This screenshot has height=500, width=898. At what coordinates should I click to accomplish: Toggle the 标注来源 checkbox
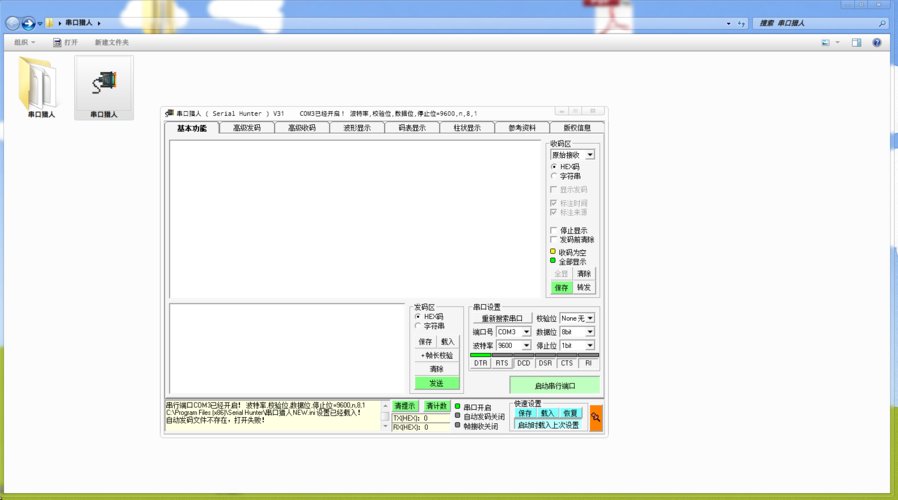tap(553, 212)
